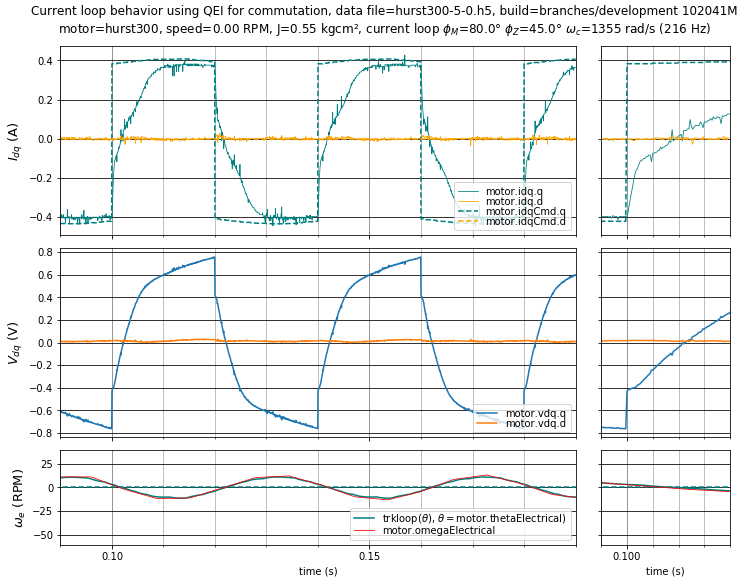Click the motor.idq.d legend entry
744x583 pixels.
(527, 201)
